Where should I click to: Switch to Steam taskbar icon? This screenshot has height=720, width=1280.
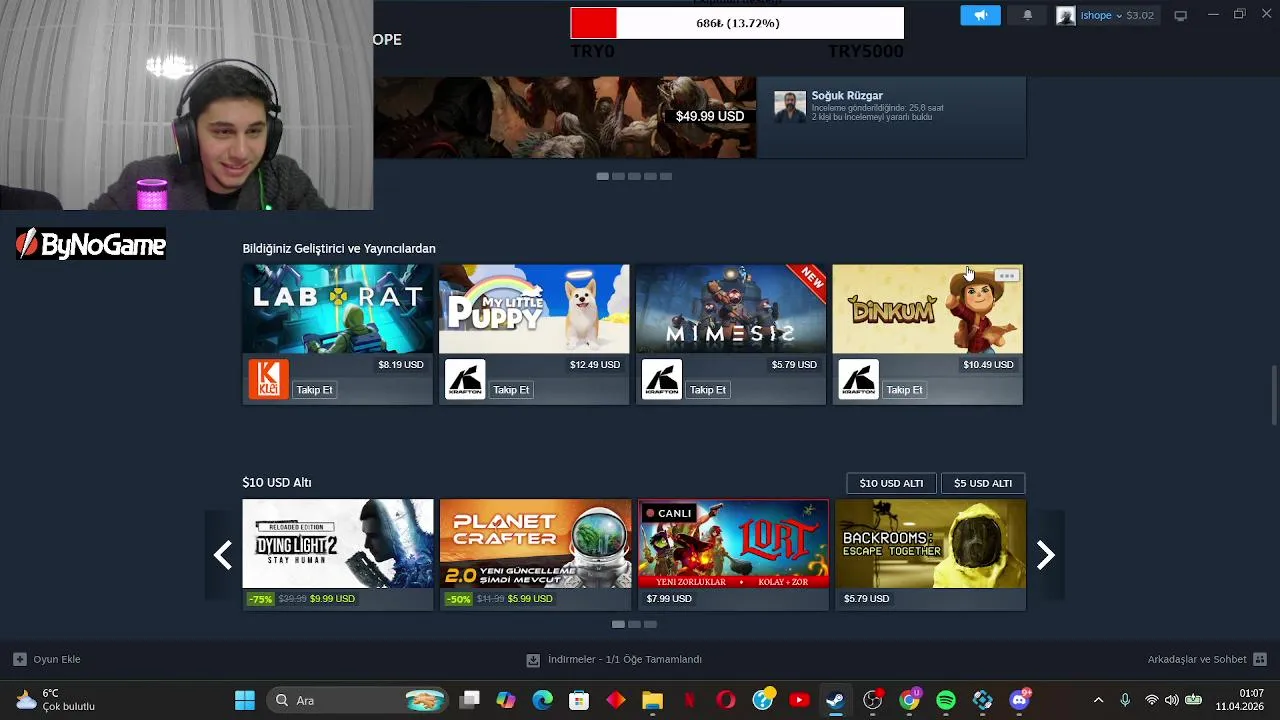click(835, 700)
